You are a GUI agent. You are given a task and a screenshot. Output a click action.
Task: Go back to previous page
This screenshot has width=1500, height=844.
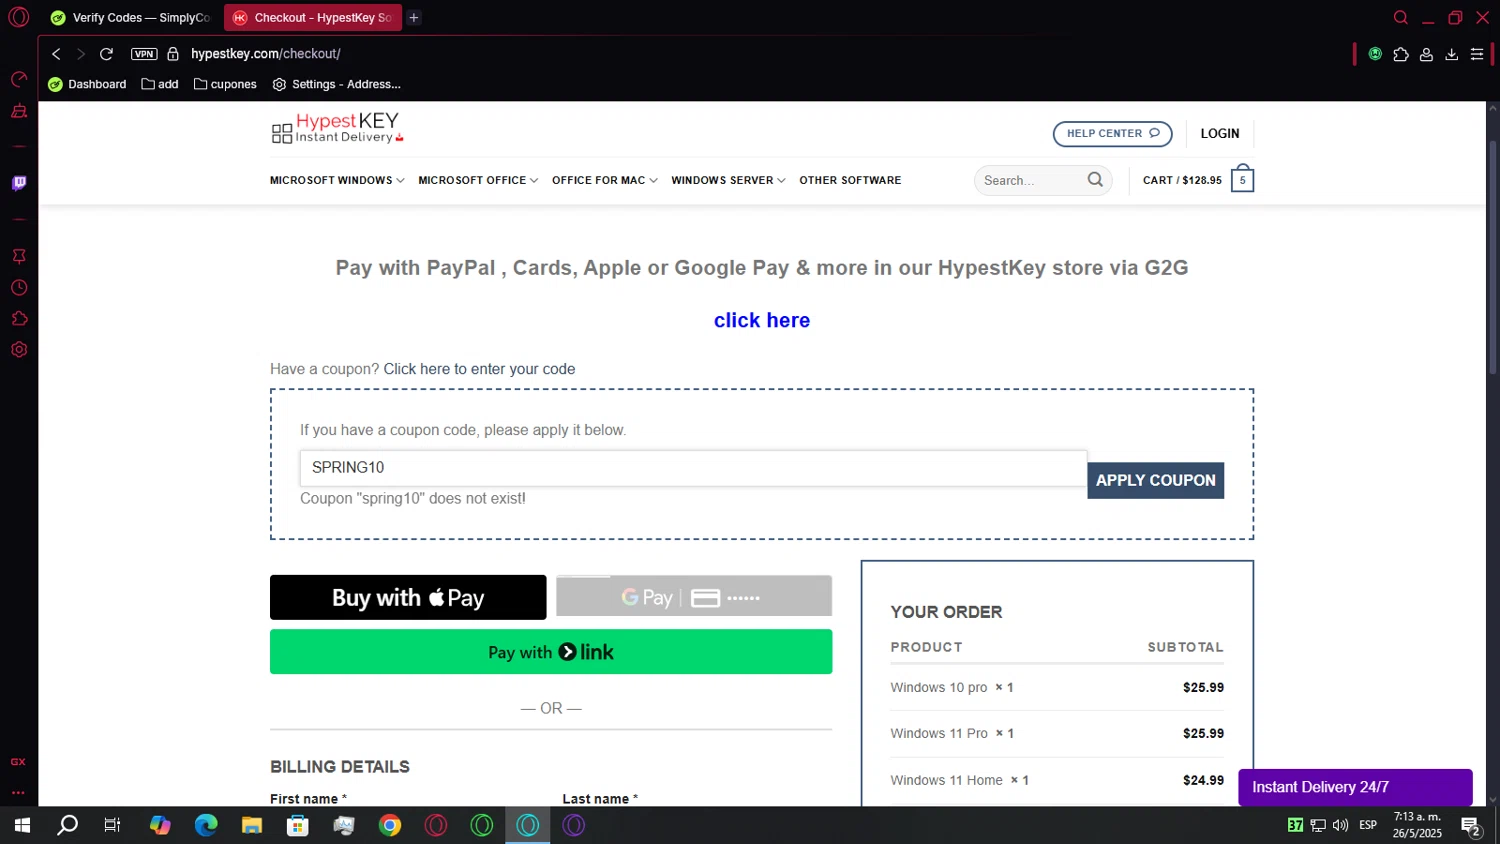tap(56, 54)
